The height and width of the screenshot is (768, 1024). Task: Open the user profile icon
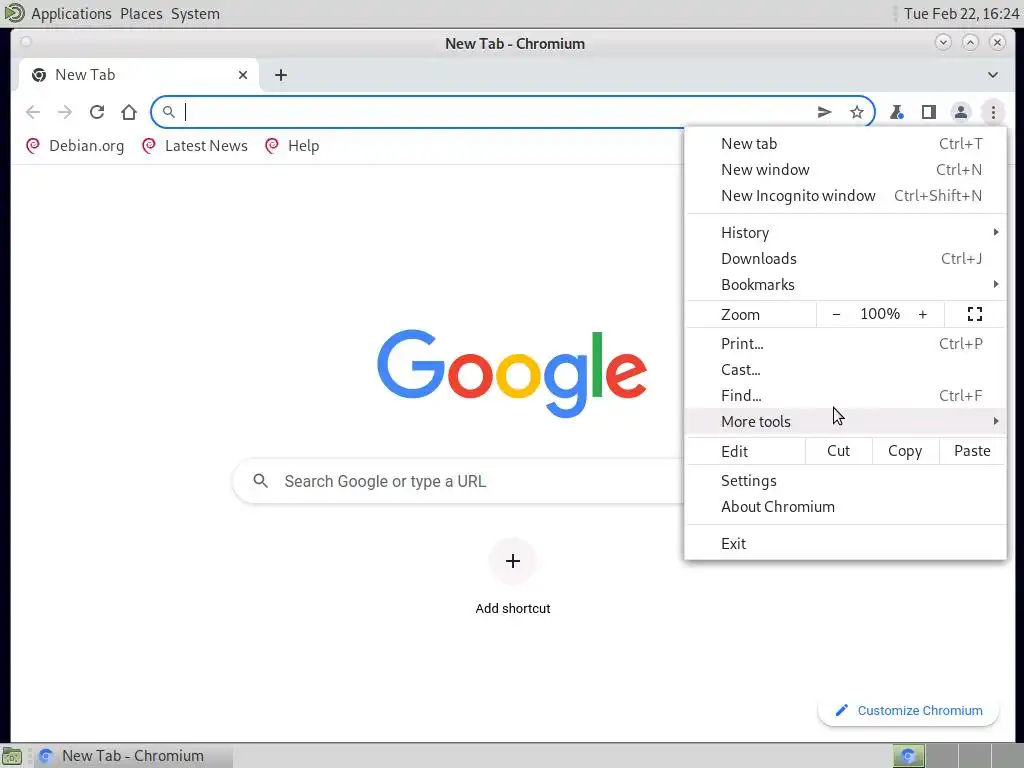[961, 112]
